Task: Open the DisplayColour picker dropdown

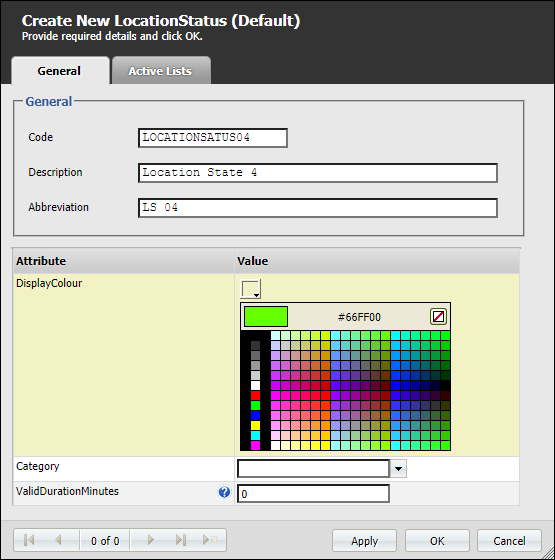Action: tap(250, 289)
